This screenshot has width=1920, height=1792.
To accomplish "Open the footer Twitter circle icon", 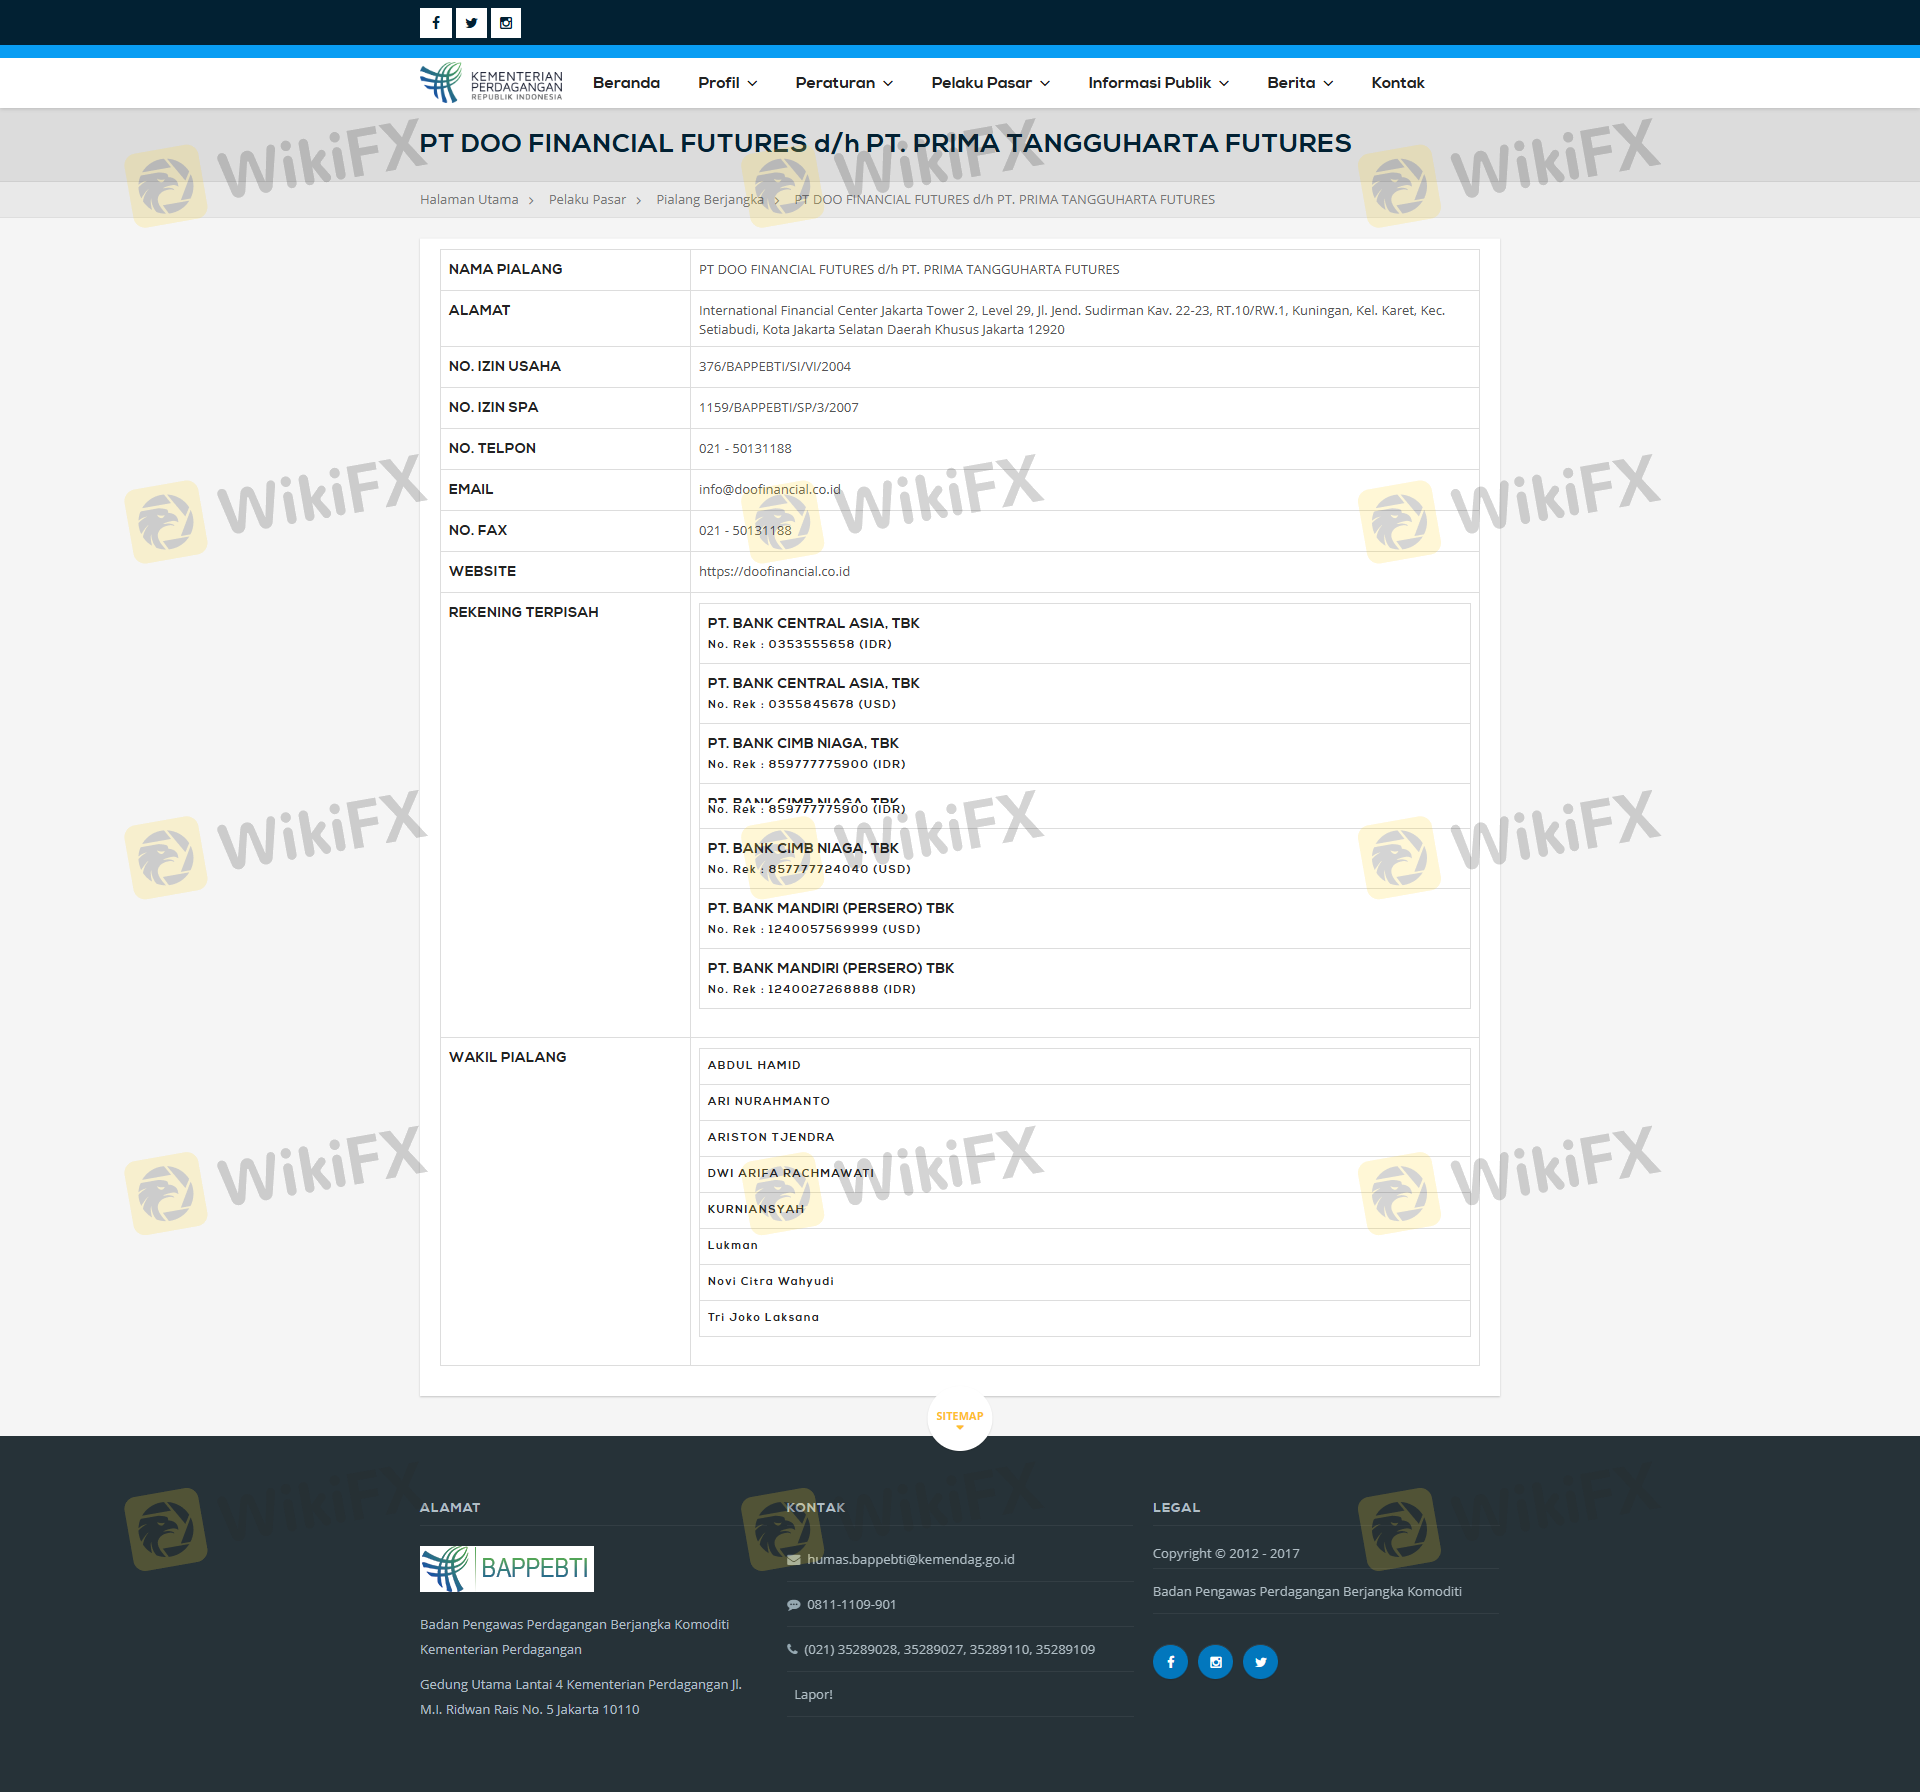I will pos(1260,1662).
